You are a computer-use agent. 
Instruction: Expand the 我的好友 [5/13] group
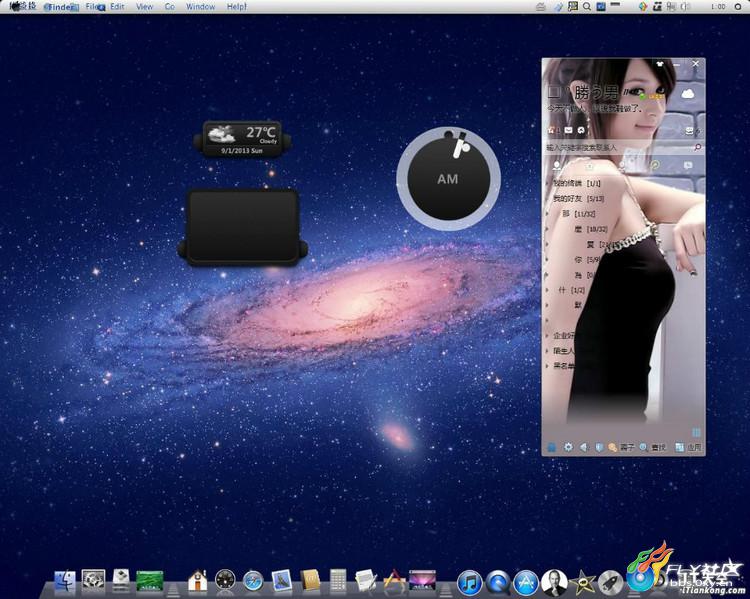click(x=578, y=199)
